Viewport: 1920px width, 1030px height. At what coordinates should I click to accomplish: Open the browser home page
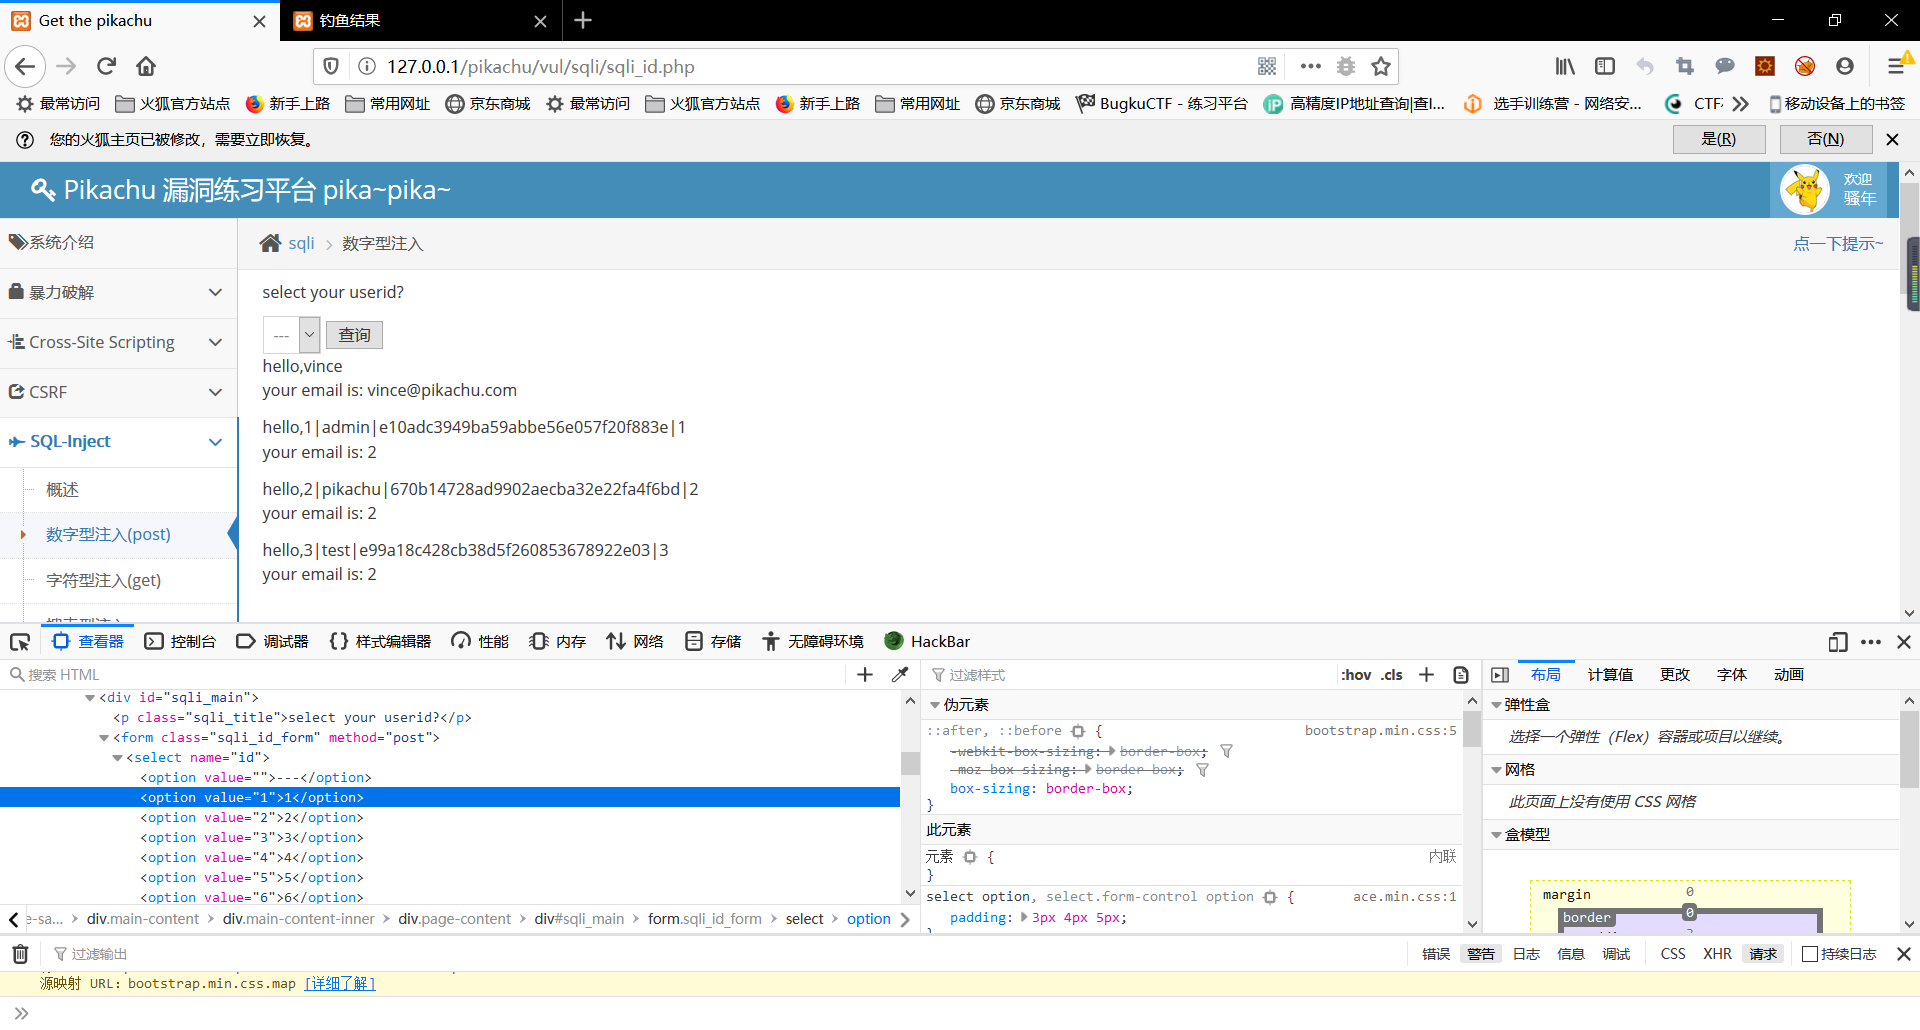point(146,66)
